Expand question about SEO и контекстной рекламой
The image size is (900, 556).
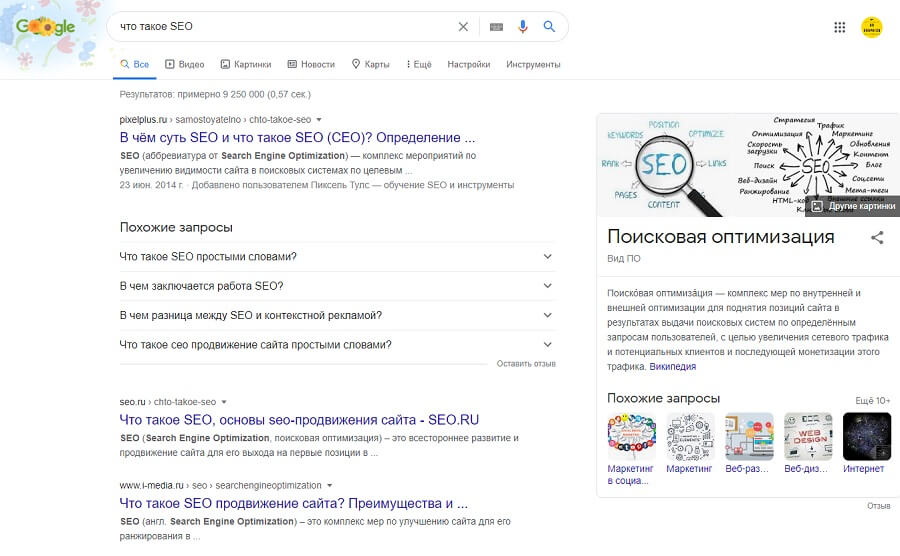click(547, 315)
